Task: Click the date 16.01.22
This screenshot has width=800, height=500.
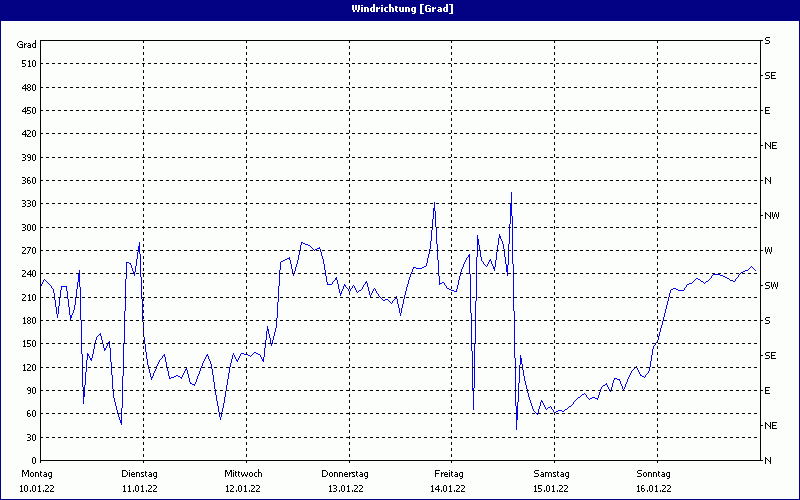Action: [x=653, y=489]
